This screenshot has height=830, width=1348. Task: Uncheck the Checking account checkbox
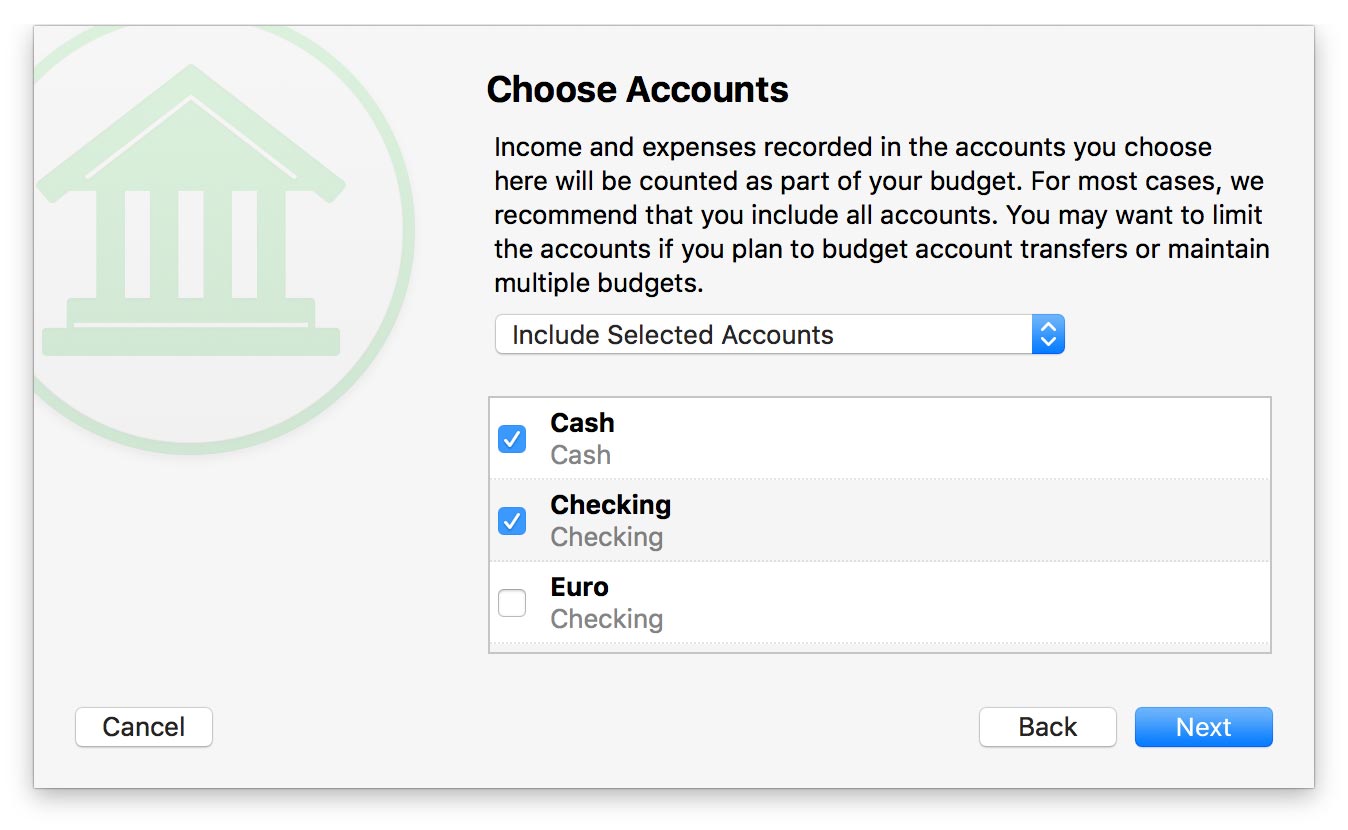512,521
